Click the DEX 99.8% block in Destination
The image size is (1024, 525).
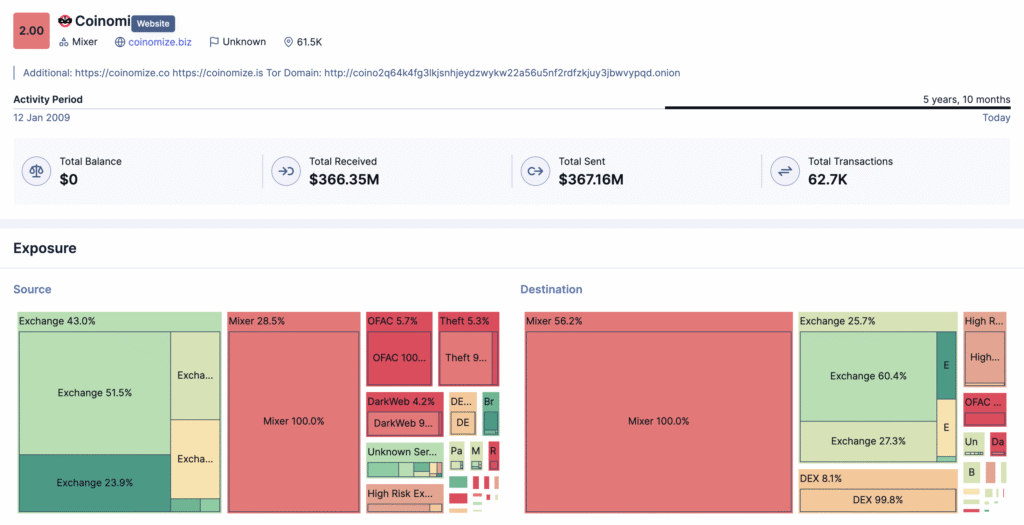[x=877, y=500]
